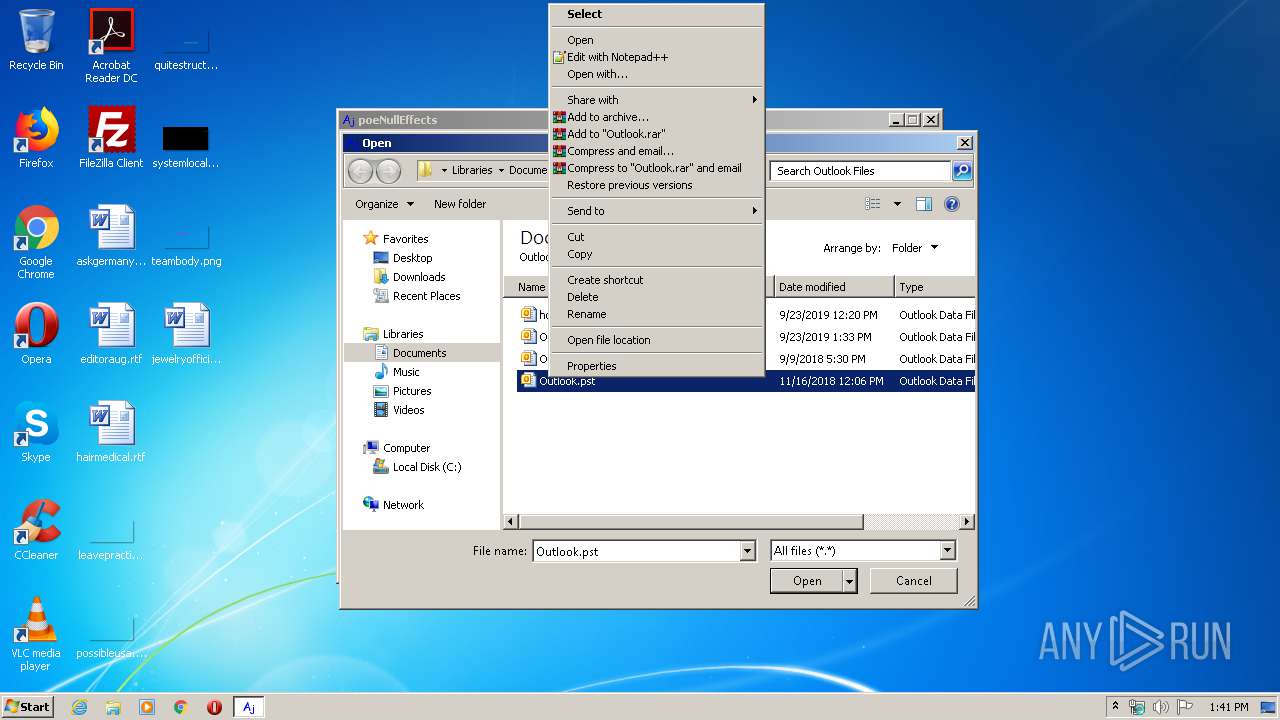Choose Open with... in context menu
The width and height of the screenshot is (1280, 720).
[657, 74]
